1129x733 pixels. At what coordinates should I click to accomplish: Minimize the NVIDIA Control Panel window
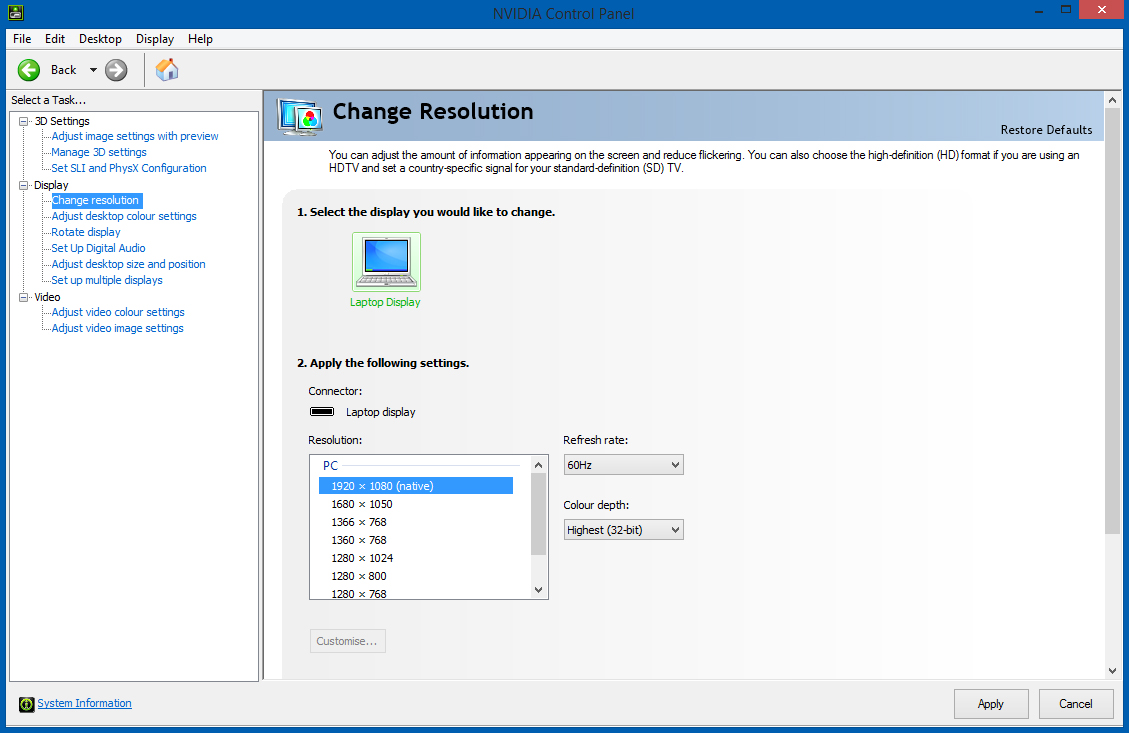click(1039, 11)
